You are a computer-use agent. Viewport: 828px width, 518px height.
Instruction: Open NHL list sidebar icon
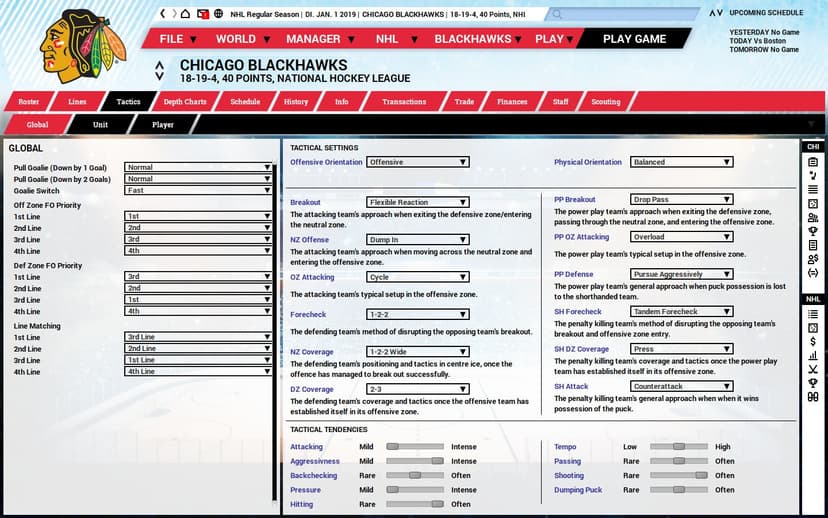pyautogui.click(x=813, y=314)
